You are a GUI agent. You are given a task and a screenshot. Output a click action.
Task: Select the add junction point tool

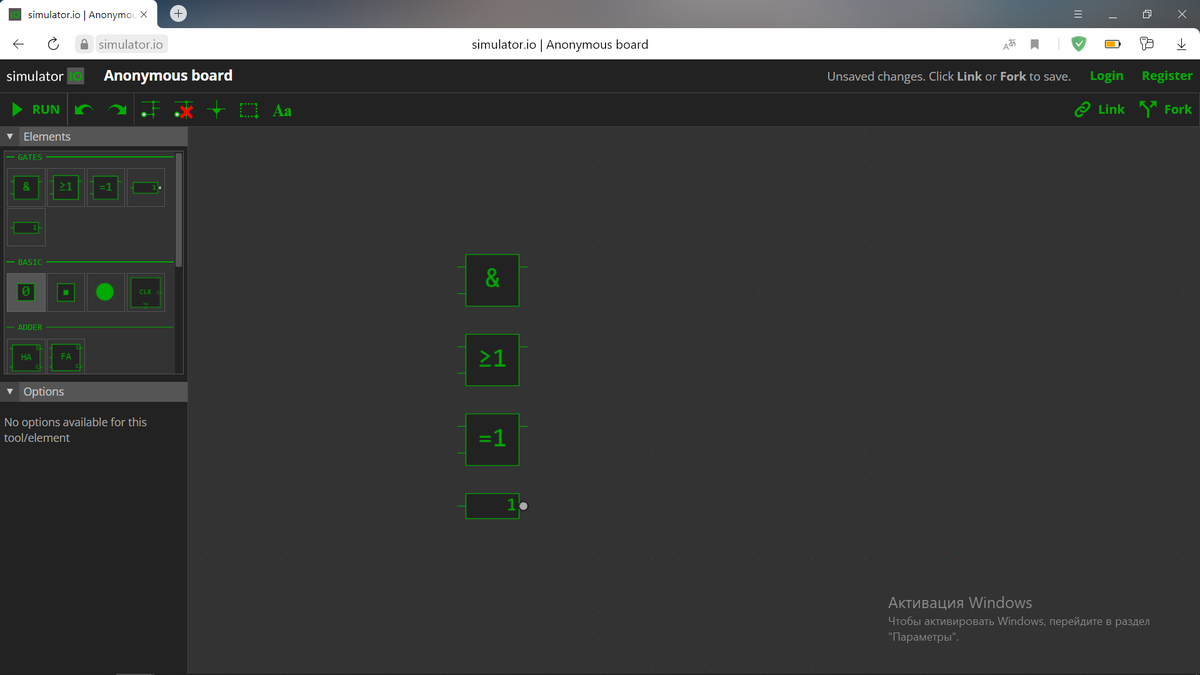click(x=216, y=110)
